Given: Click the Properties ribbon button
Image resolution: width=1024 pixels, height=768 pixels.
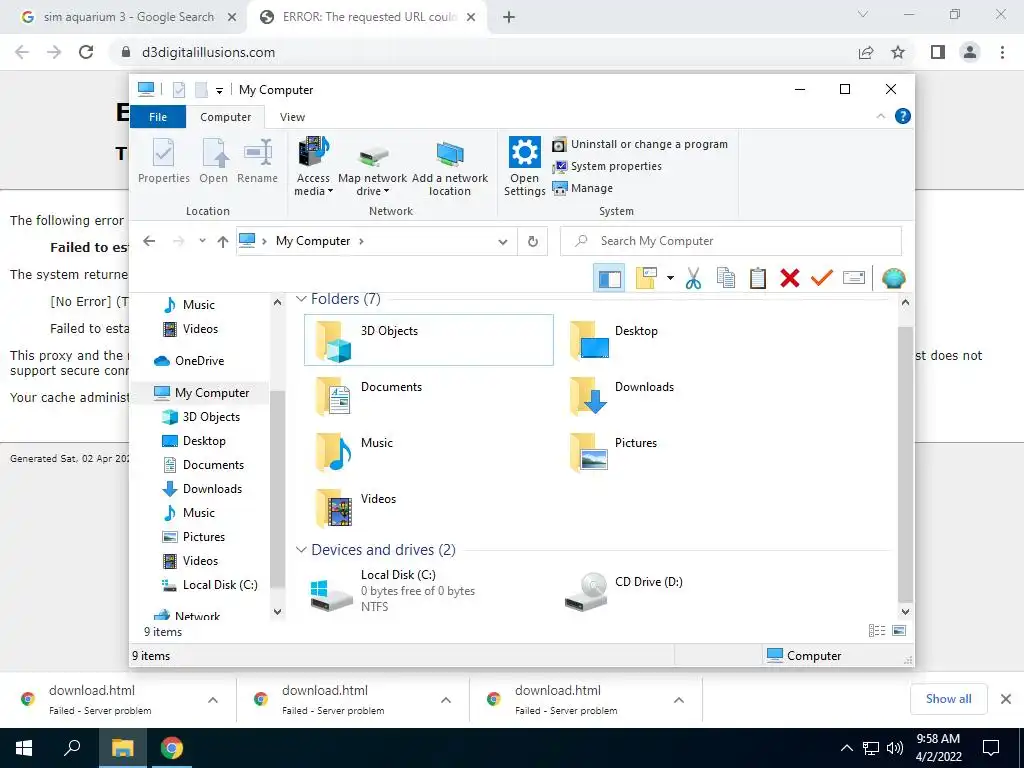Looking at the screenshot, I should 163,161.
